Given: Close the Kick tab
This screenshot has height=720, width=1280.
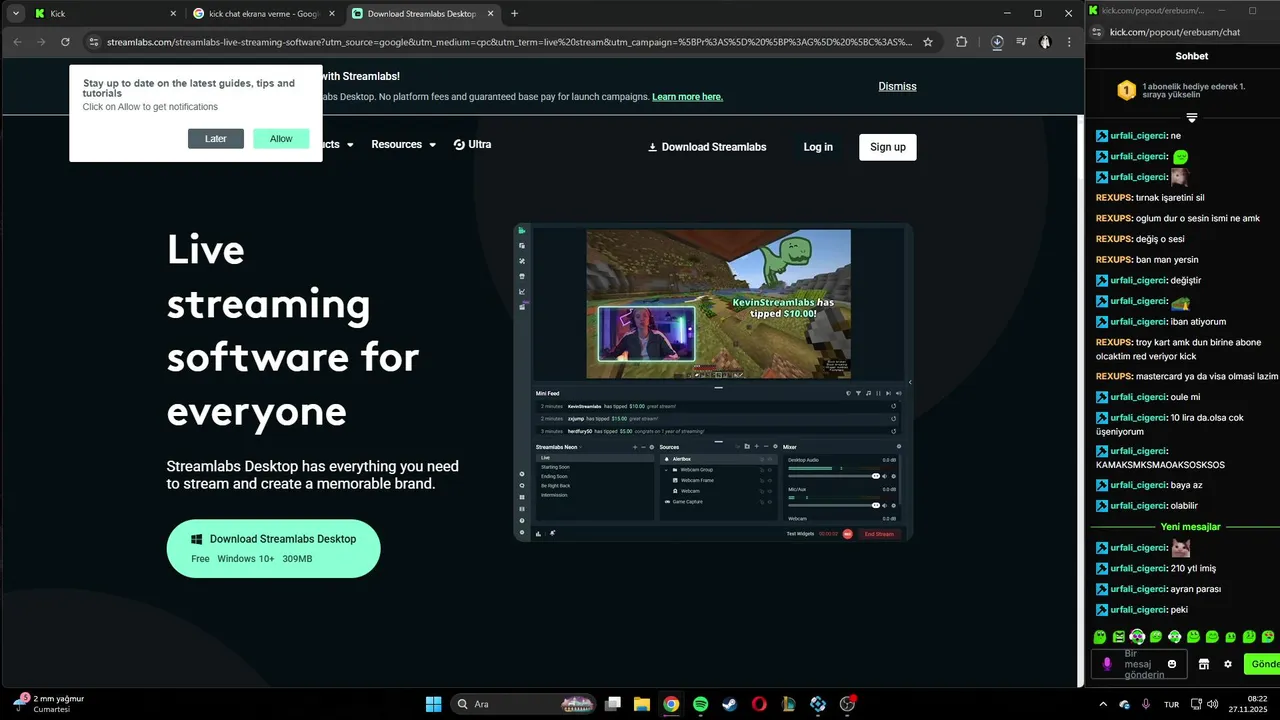Looking at the screenshot, I should [173, 14].
